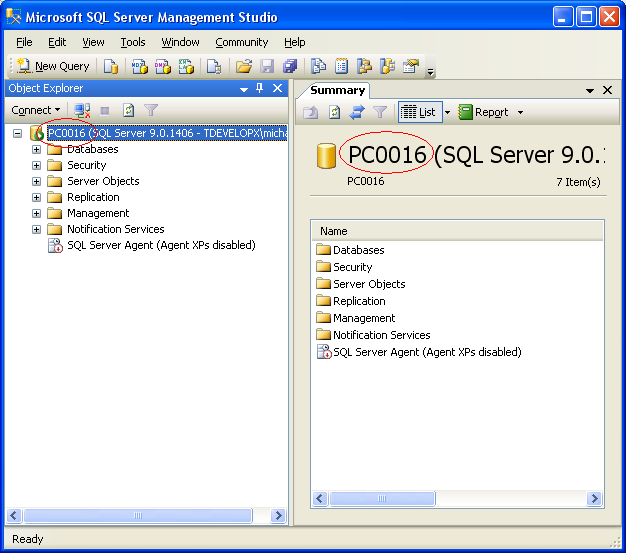626x553 pixels.
Task: Click the Template Explorer toolbar icon
Action: click(x=387, y=66)
